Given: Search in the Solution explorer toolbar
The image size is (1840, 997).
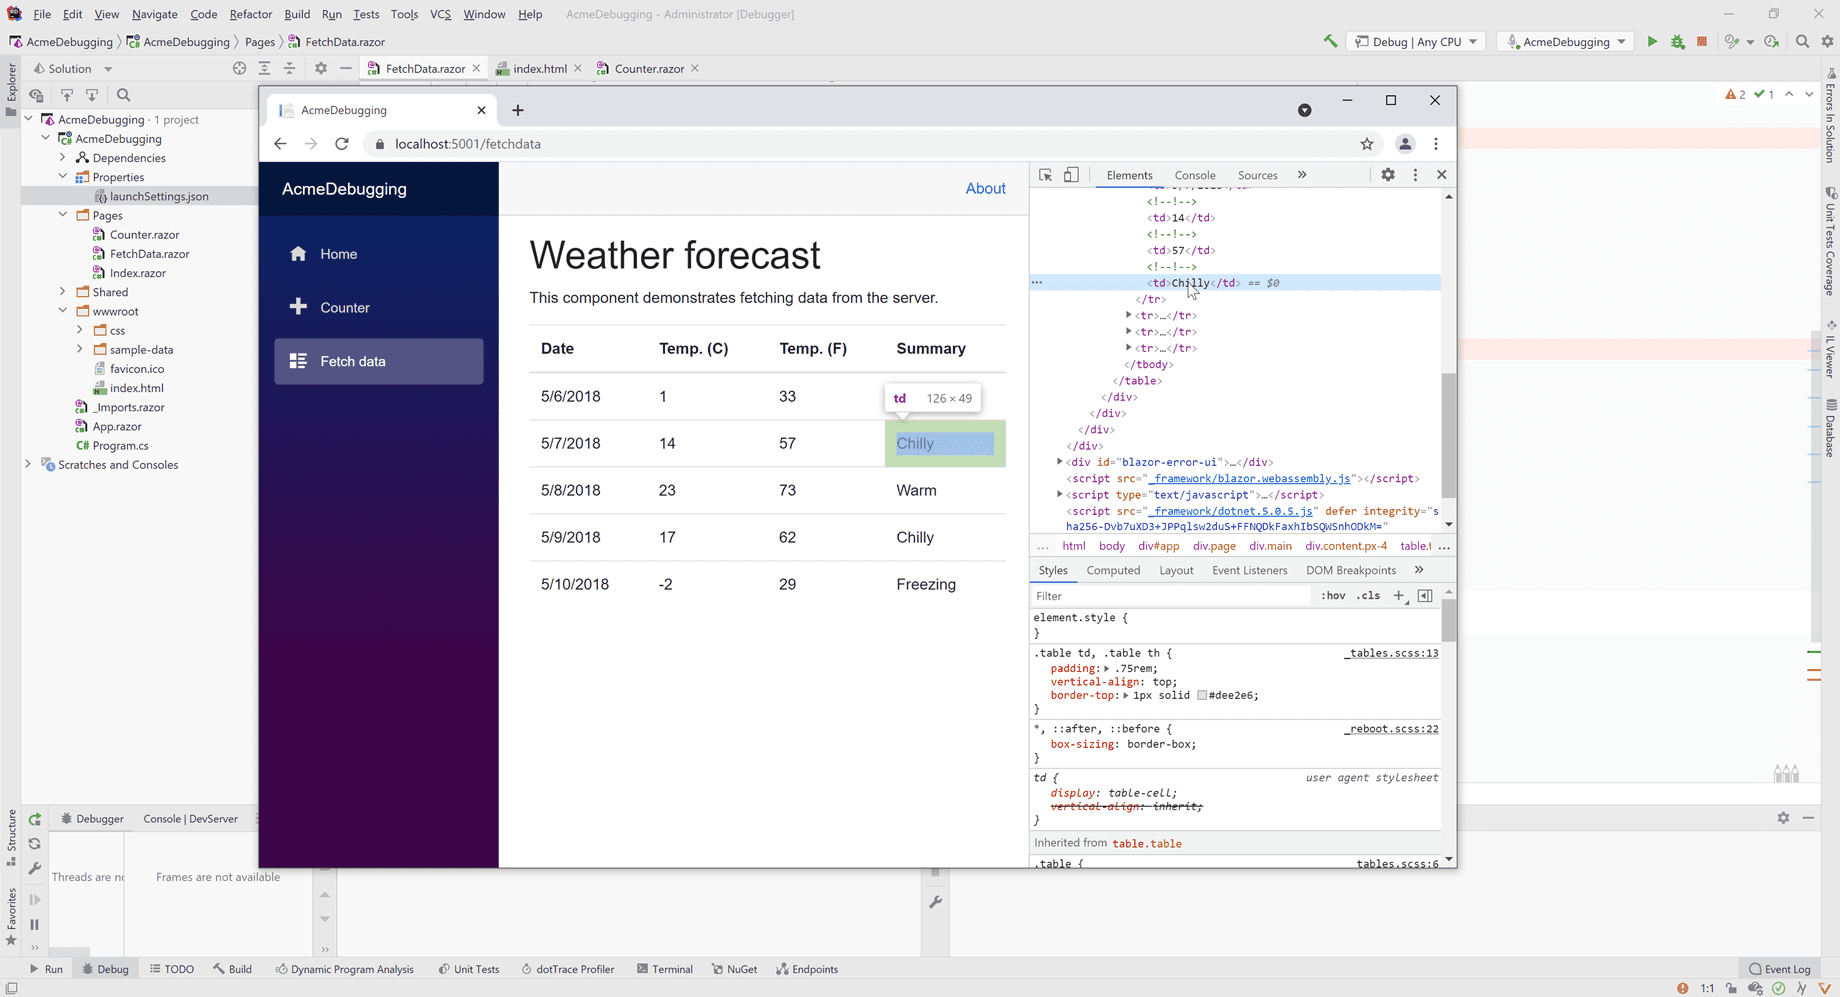Looking at the screenshot, I should click(123, 95).
